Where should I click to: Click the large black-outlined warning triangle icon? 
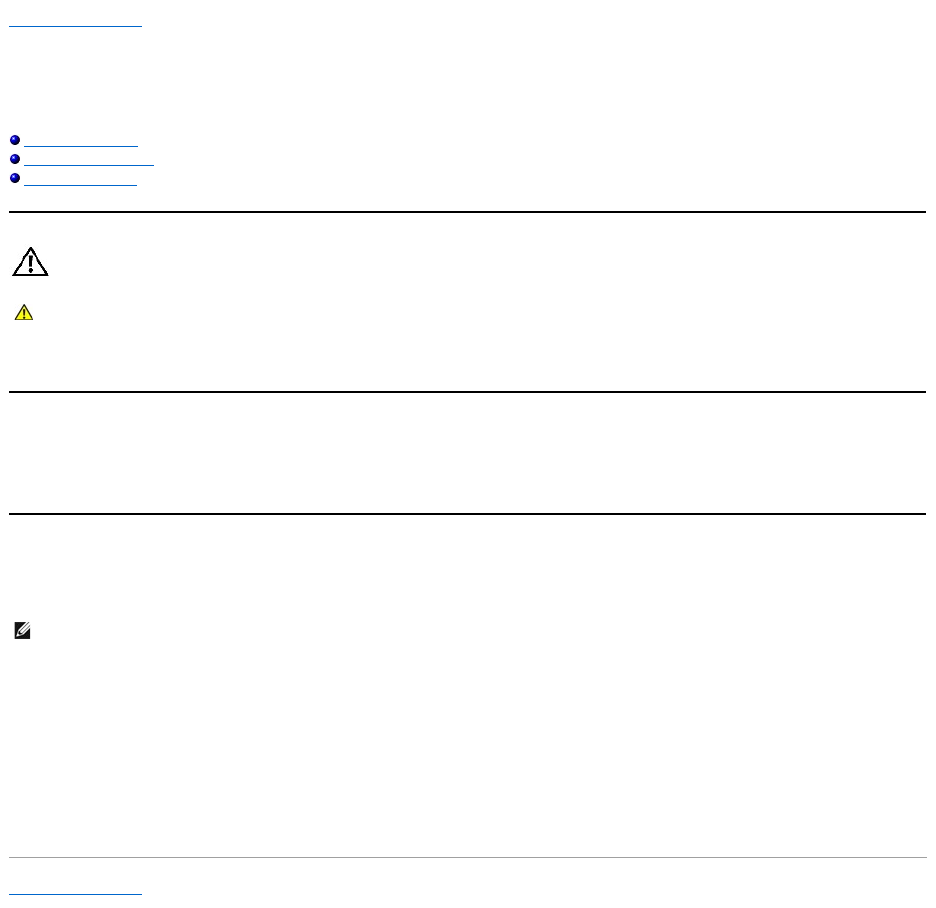(x=30, y=262)
